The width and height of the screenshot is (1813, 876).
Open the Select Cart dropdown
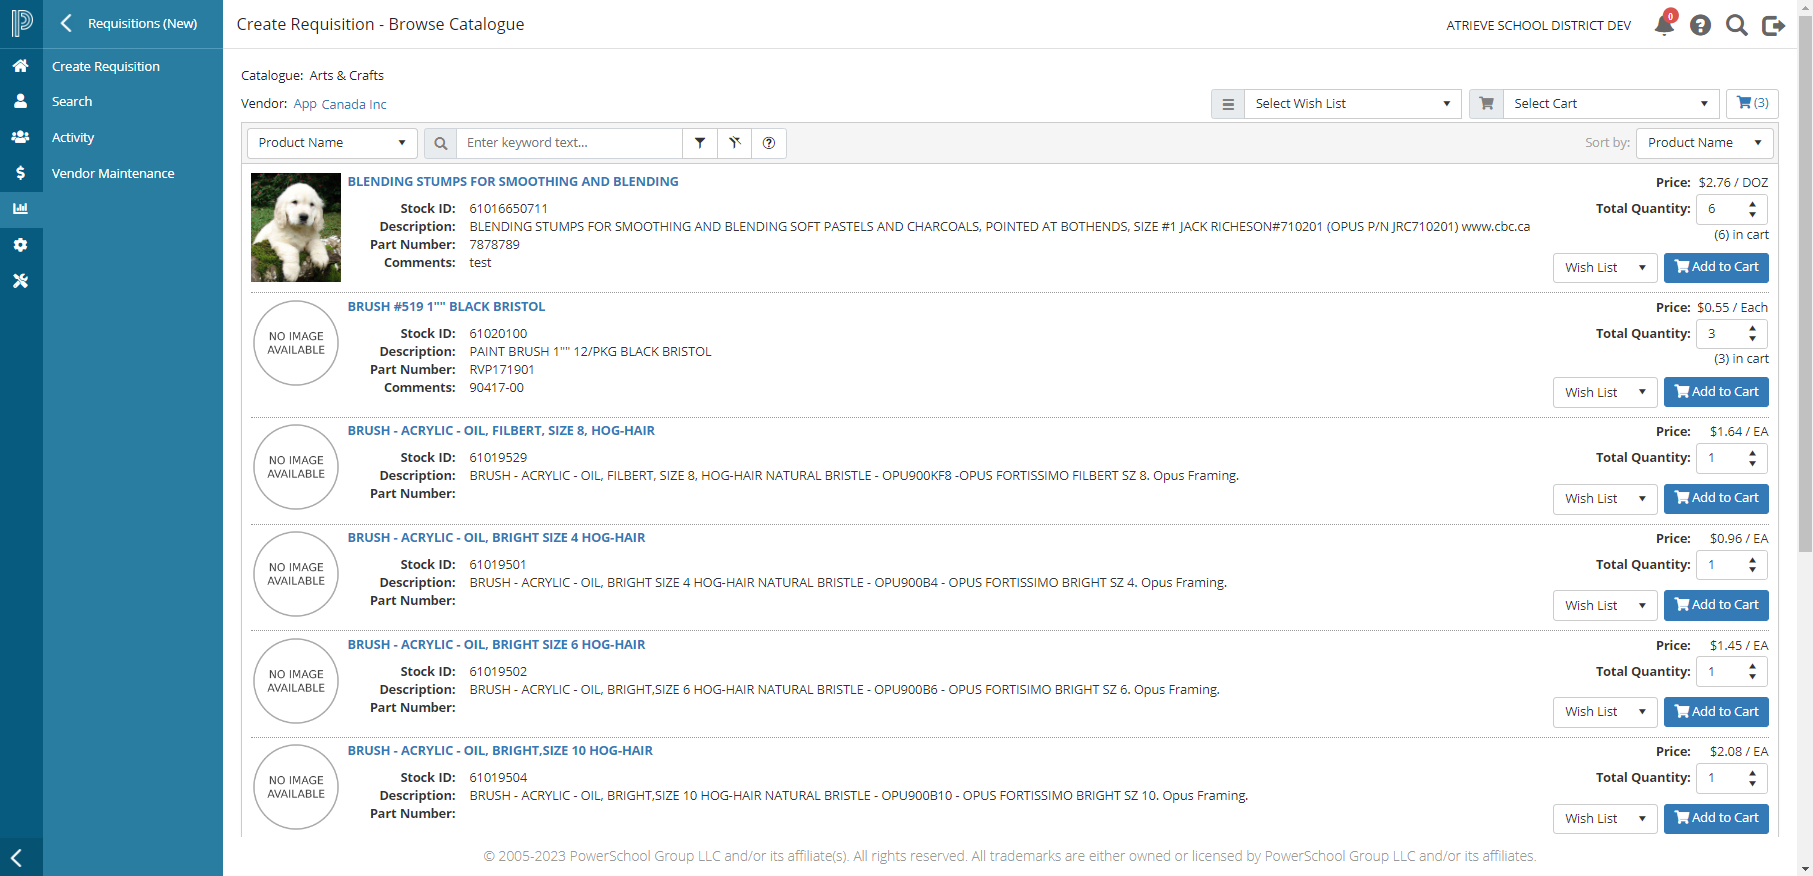pyautogui.click(x=1609, y=104)
